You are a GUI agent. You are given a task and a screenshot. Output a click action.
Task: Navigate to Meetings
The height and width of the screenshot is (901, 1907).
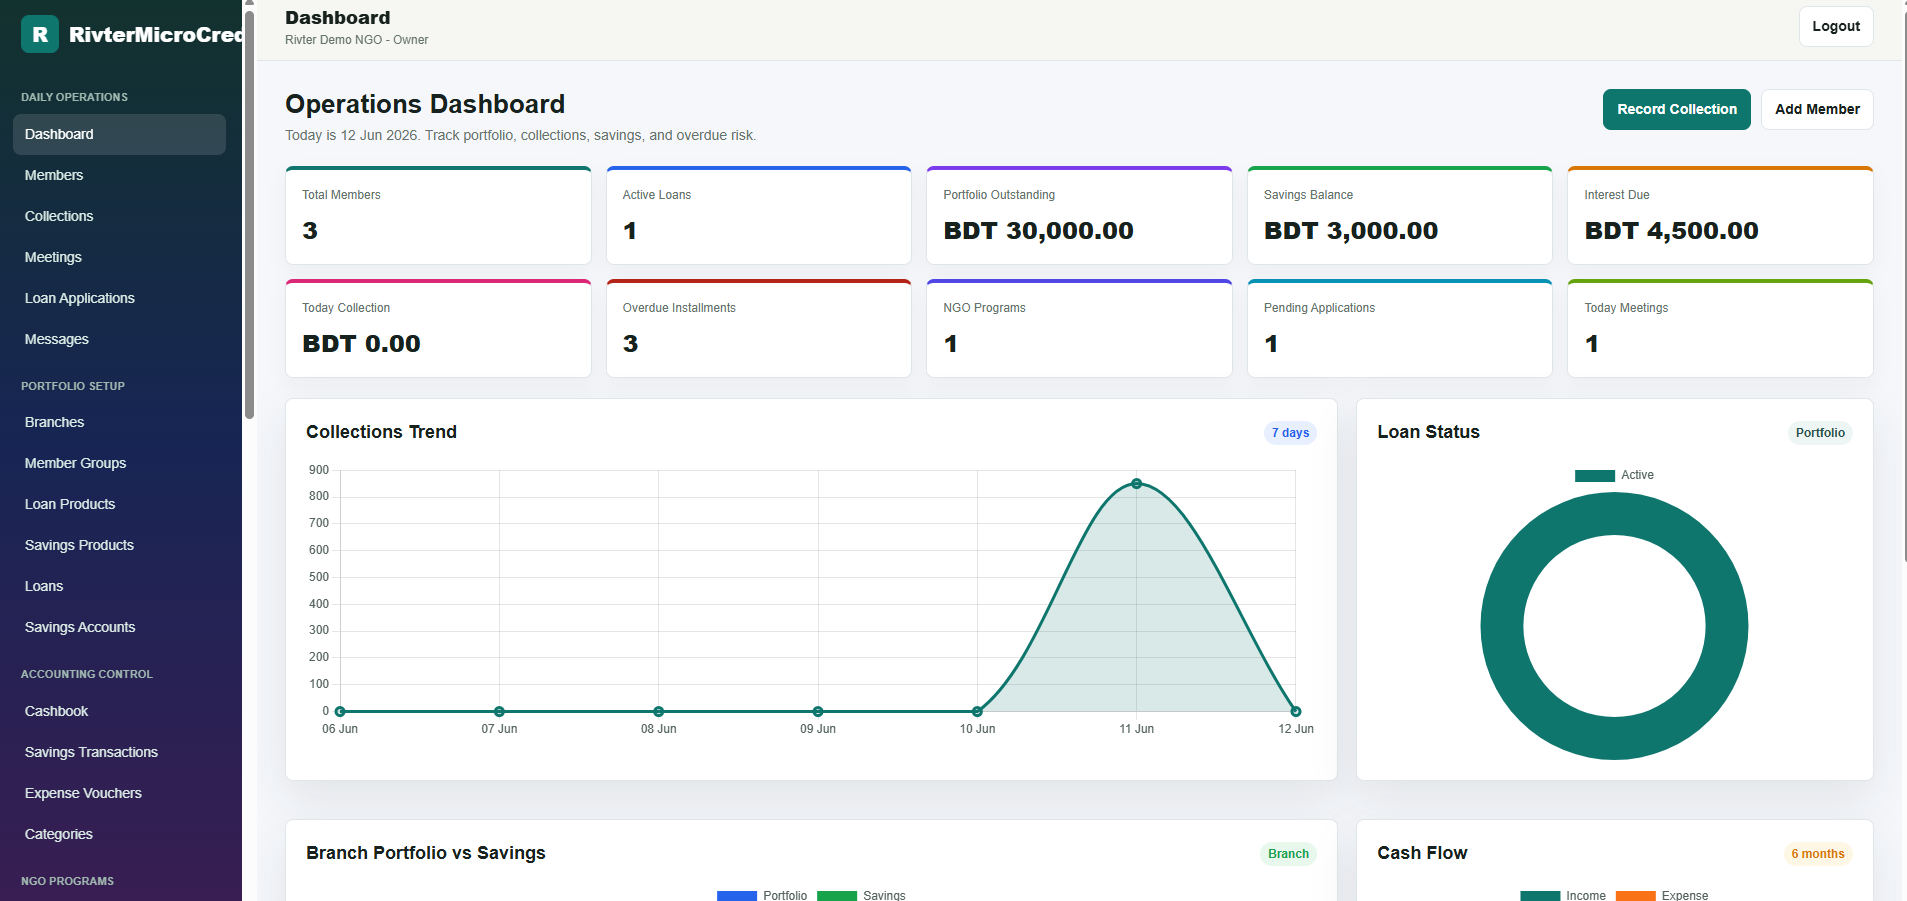click(119, 257)
